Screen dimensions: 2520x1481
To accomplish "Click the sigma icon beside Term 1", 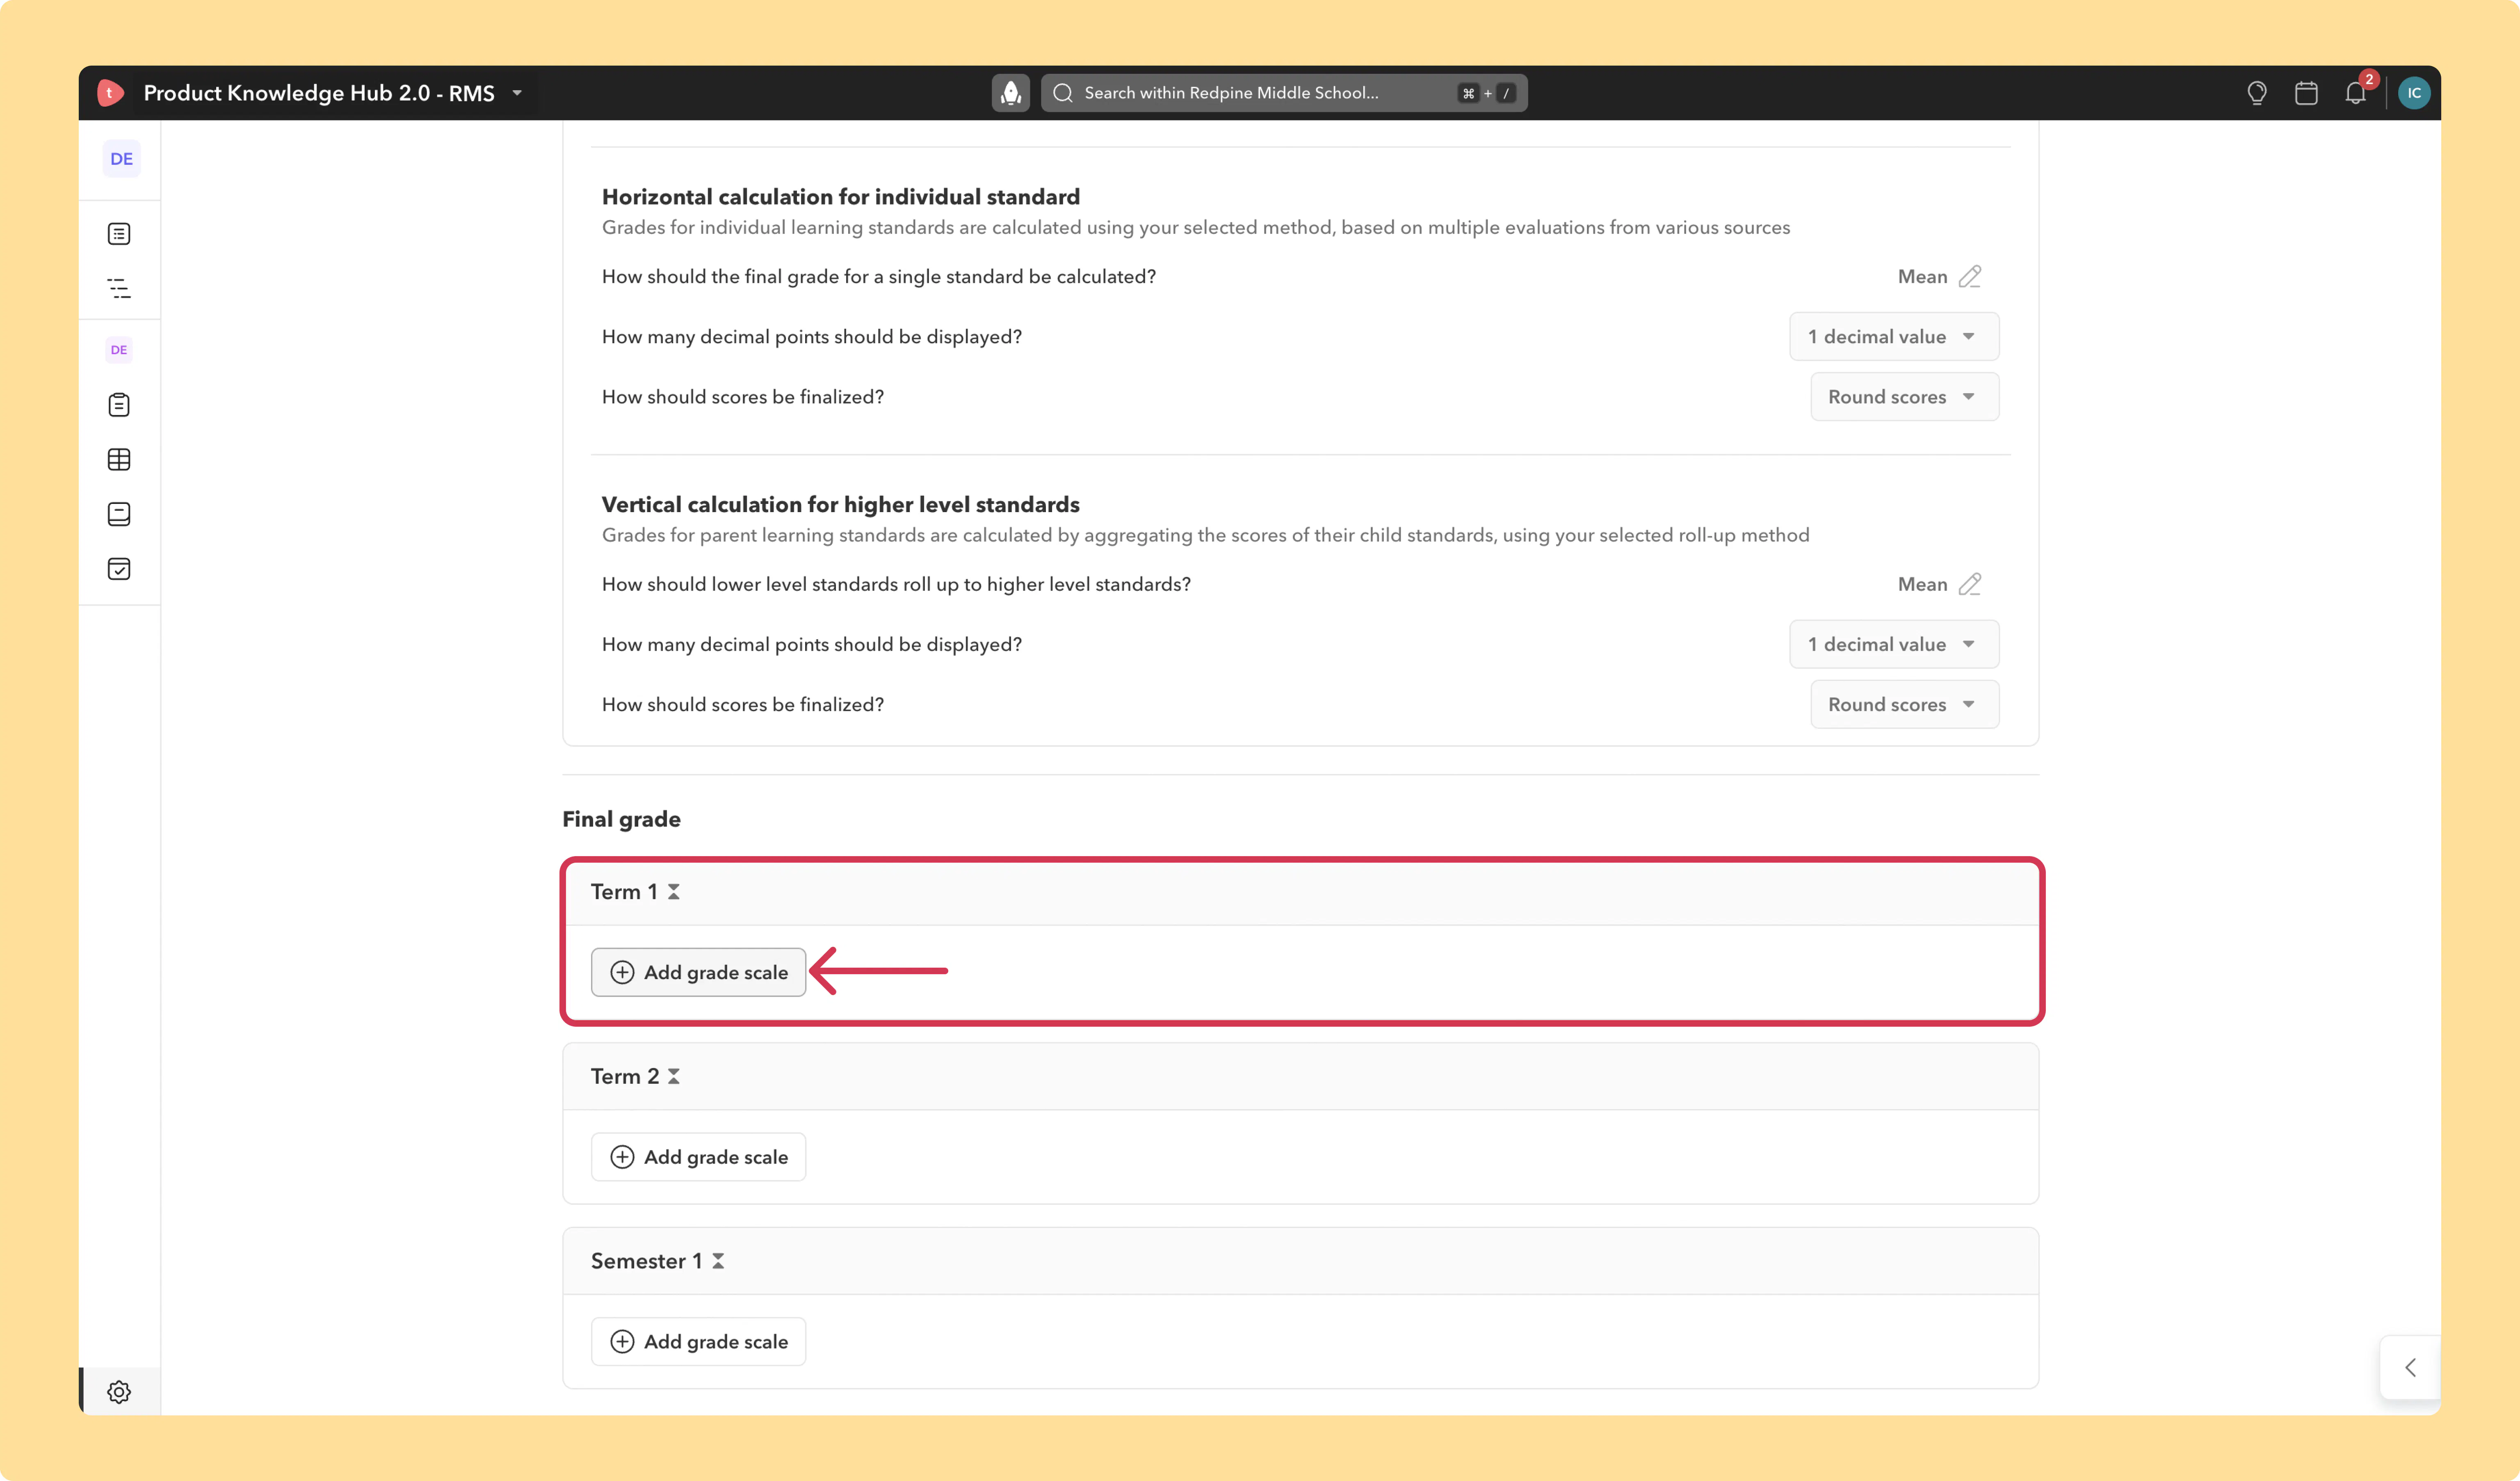I will tap(674, 892).
